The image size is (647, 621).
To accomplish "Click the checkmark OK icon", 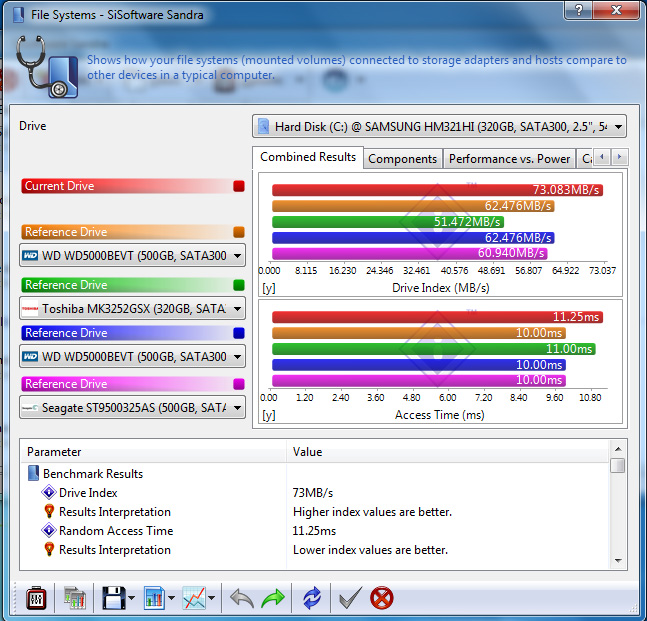I will pos(350,598).
